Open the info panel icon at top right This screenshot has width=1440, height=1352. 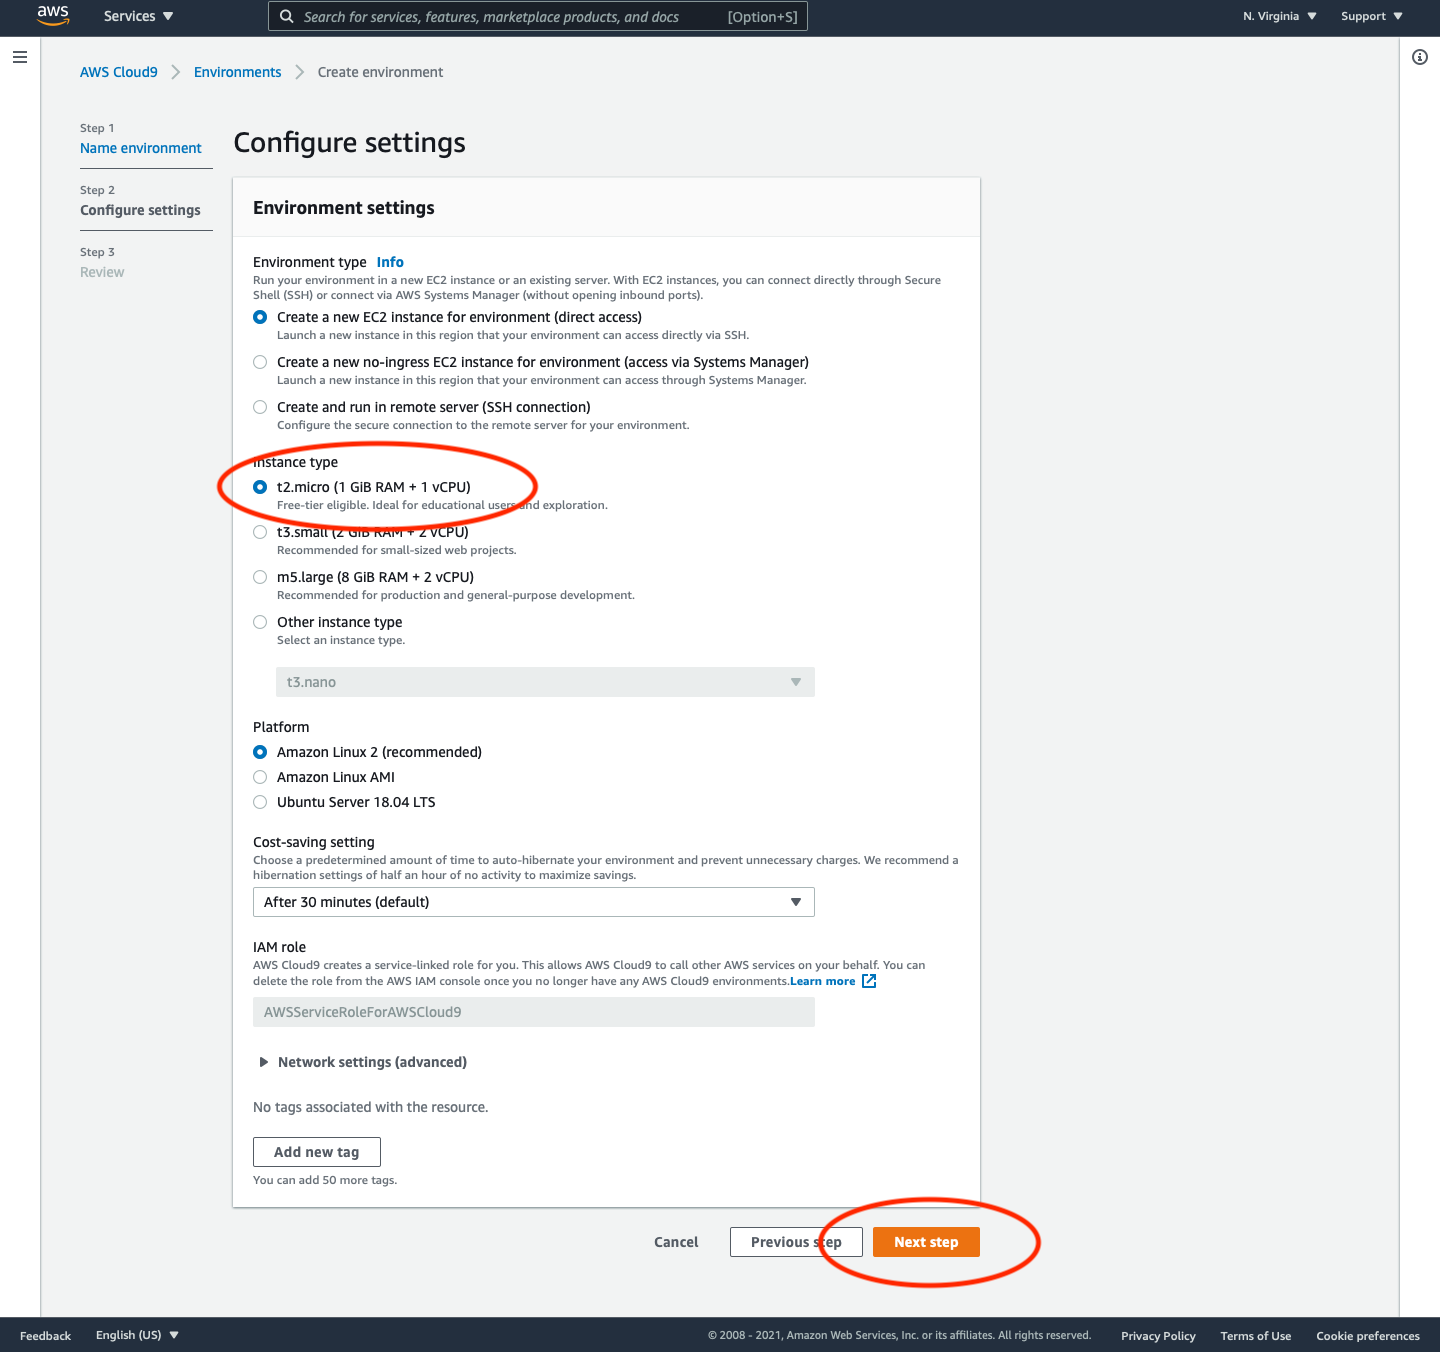pos(1419,57)
